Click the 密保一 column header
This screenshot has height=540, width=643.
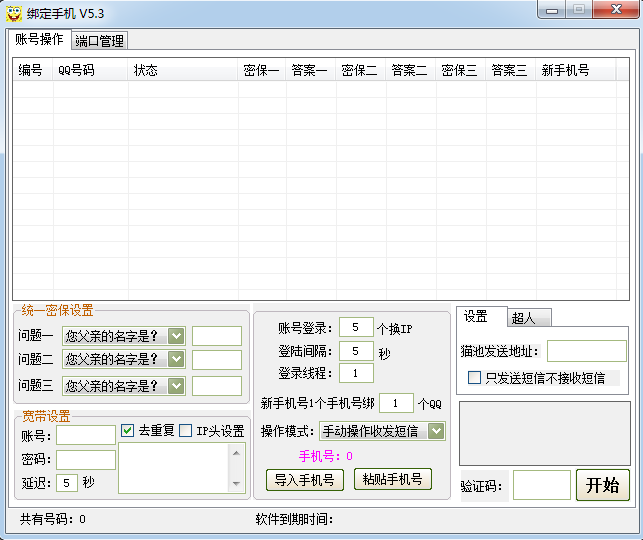pyautogui.click(x=262, y=70)
